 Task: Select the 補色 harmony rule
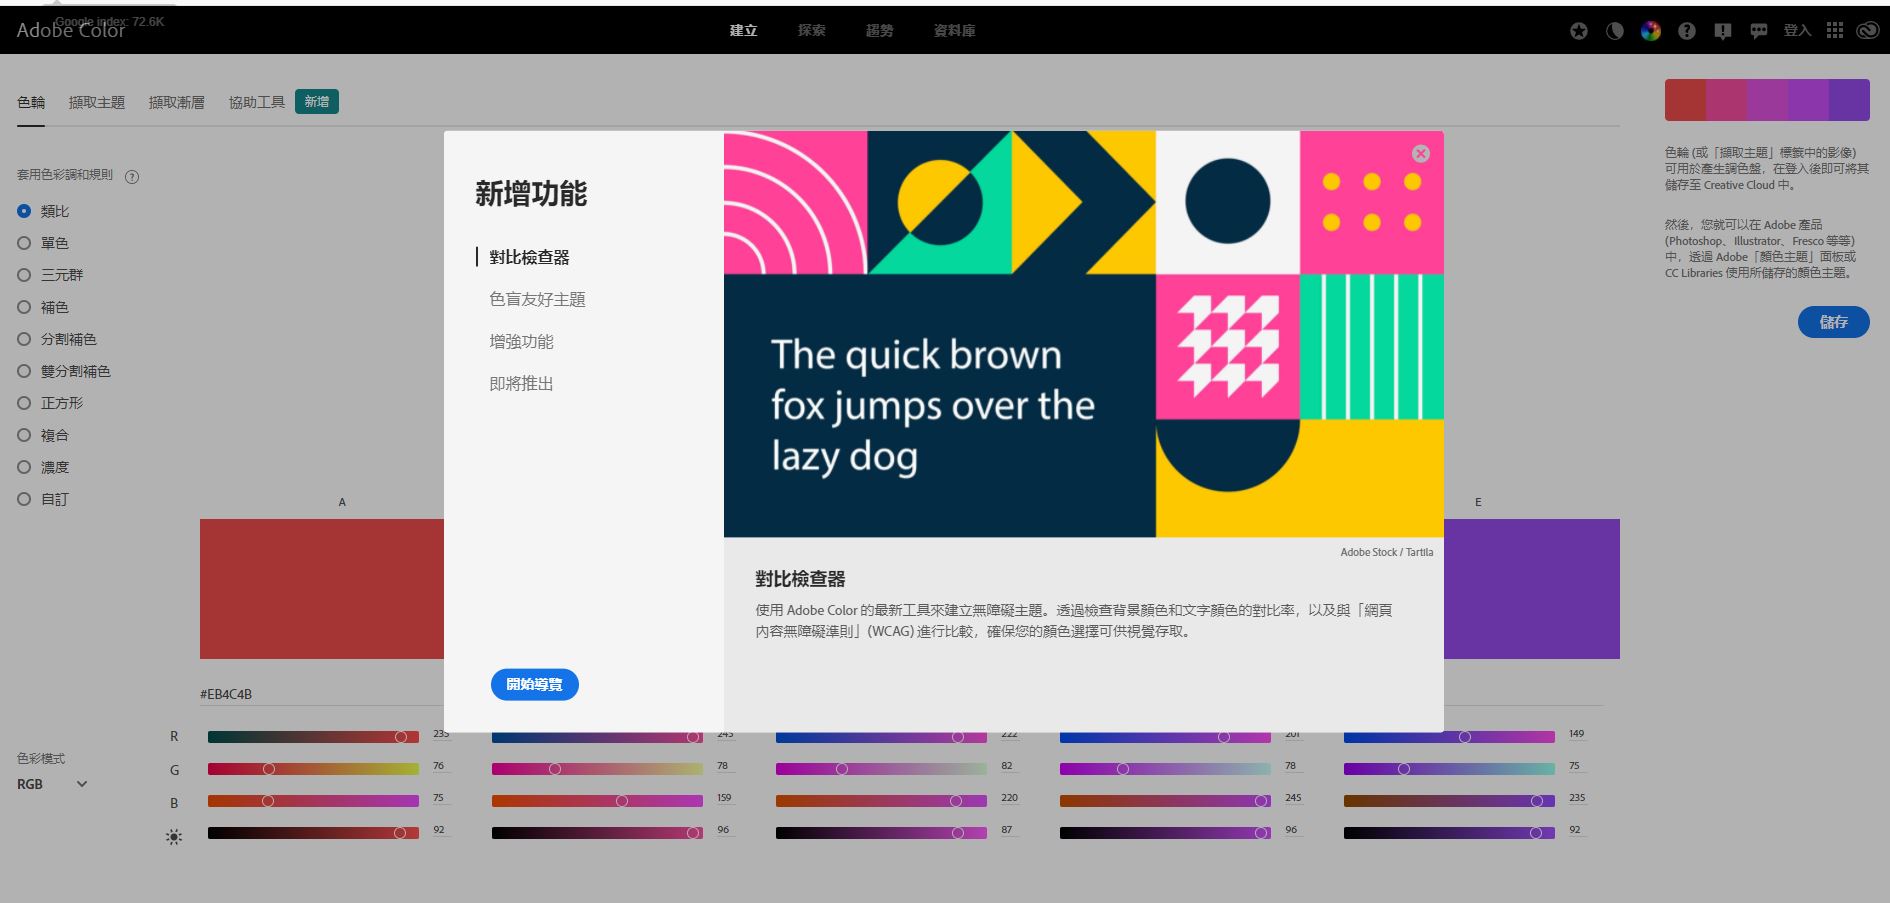point(43,307)
